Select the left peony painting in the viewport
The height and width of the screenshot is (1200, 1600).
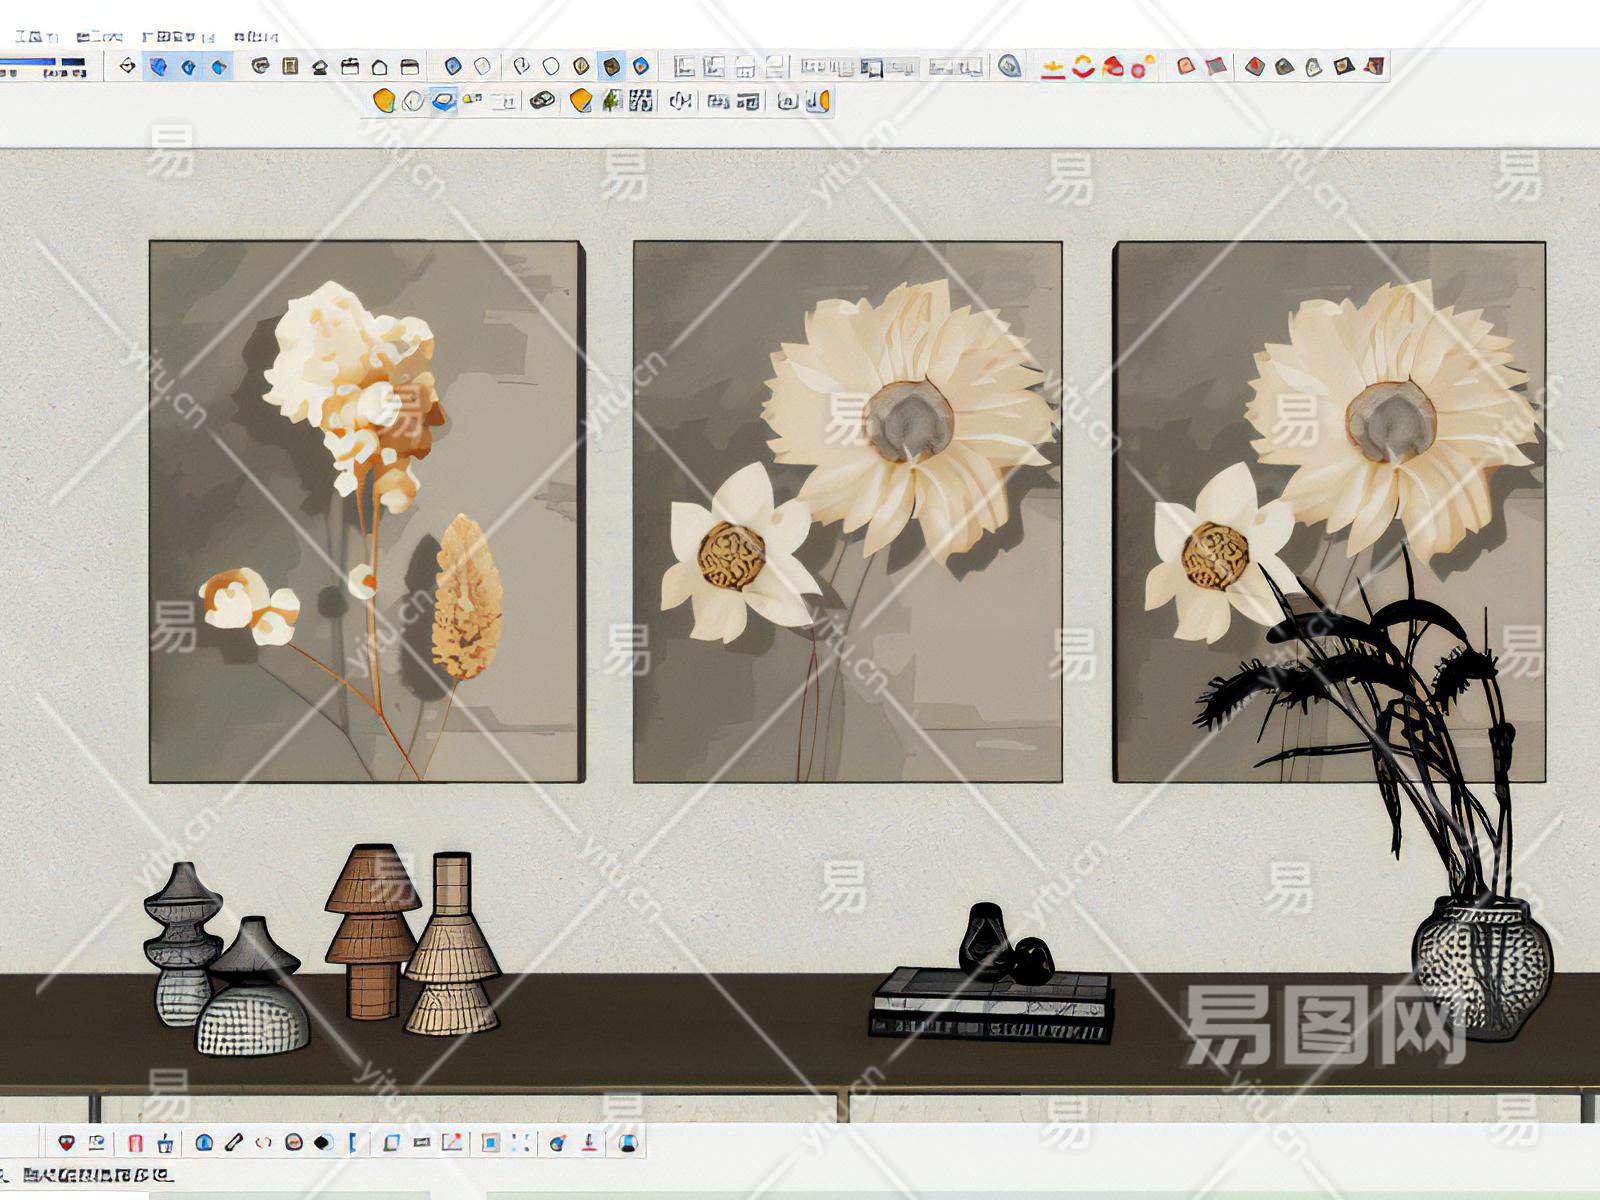click(x=366, y=510)
